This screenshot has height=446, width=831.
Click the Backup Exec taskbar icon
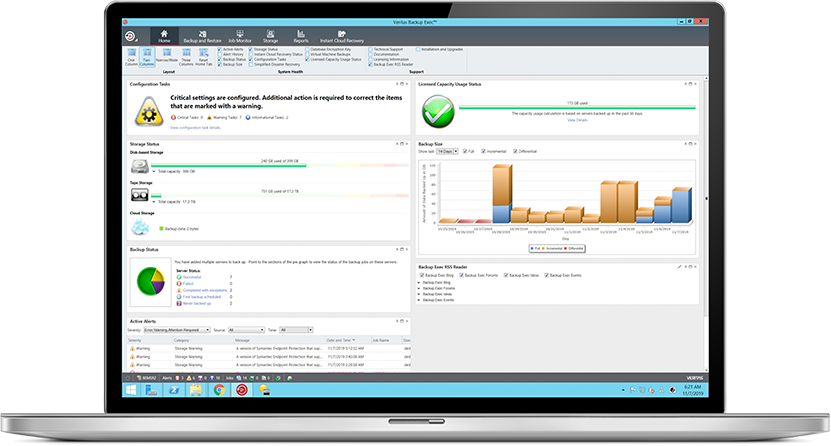point(242,390)
